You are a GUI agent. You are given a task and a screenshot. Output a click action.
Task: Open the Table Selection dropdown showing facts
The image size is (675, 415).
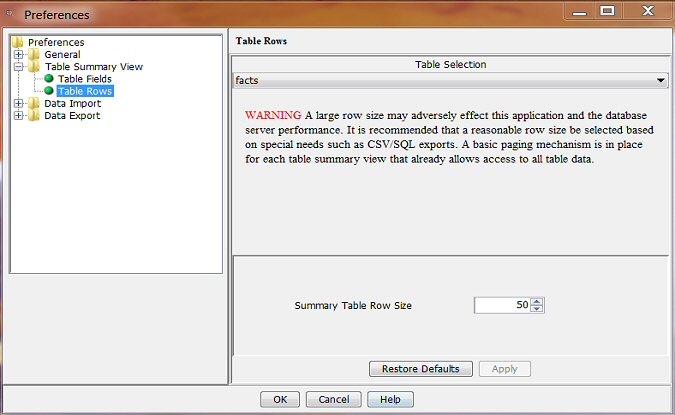tap(661, 79)
